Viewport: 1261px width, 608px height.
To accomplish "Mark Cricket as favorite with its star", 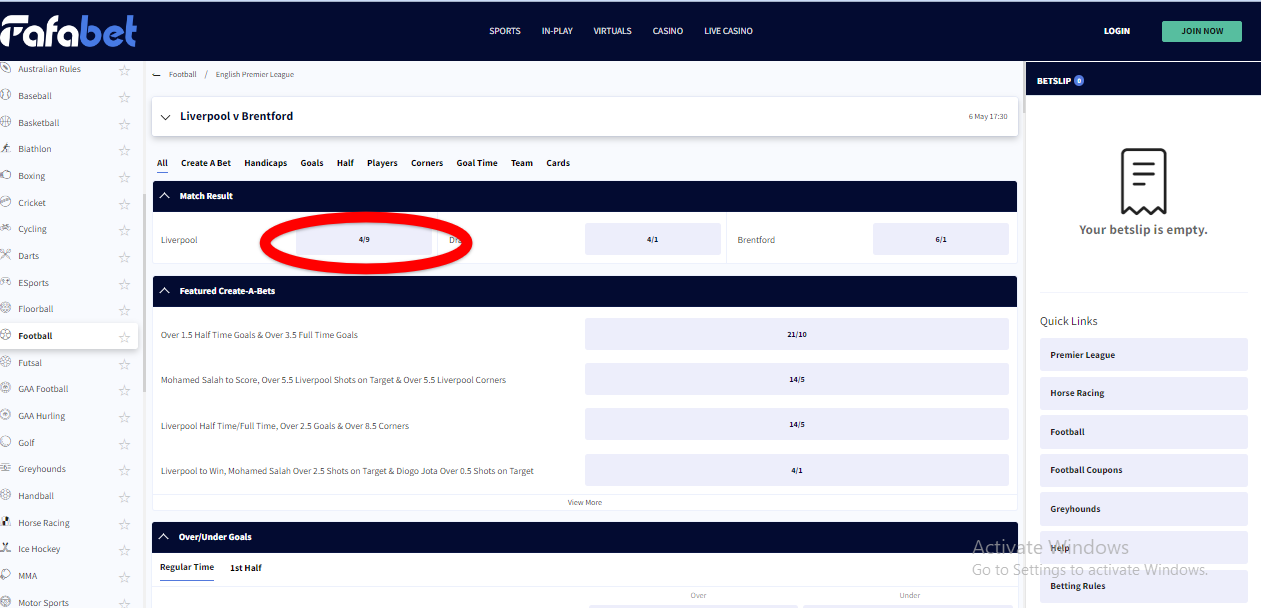I will click(x=124, y=203).
